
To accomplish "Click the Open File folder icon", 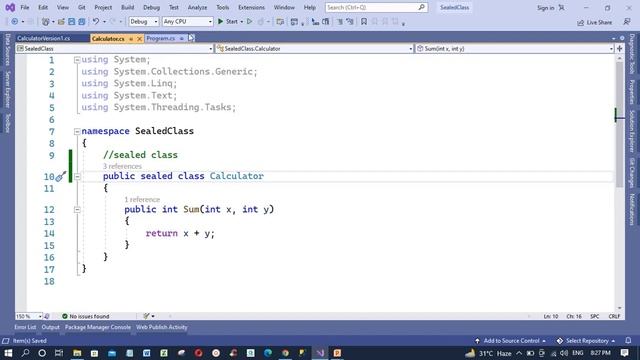I will pos(61,22).
